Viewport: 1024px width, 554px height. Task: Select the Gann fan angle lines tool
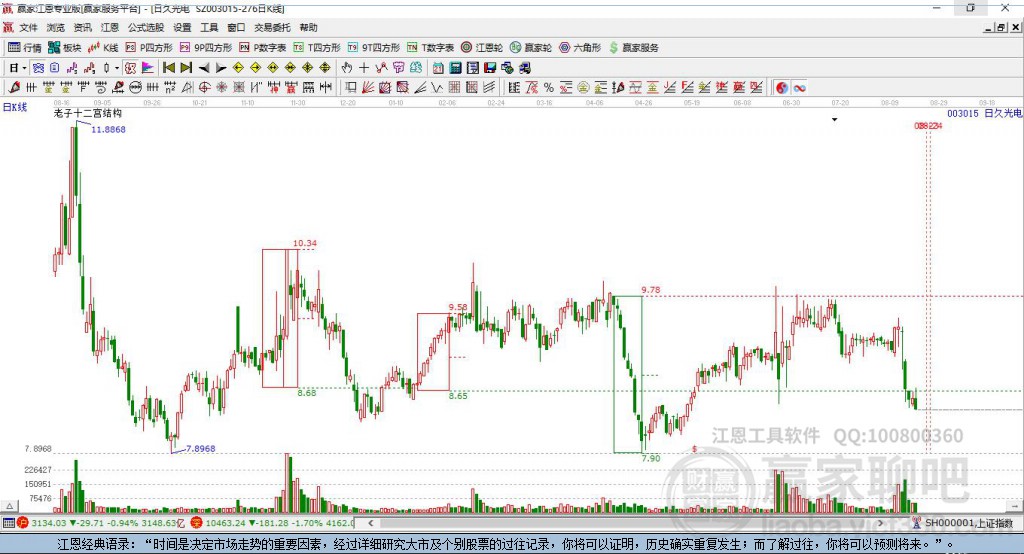click(369, 87)
